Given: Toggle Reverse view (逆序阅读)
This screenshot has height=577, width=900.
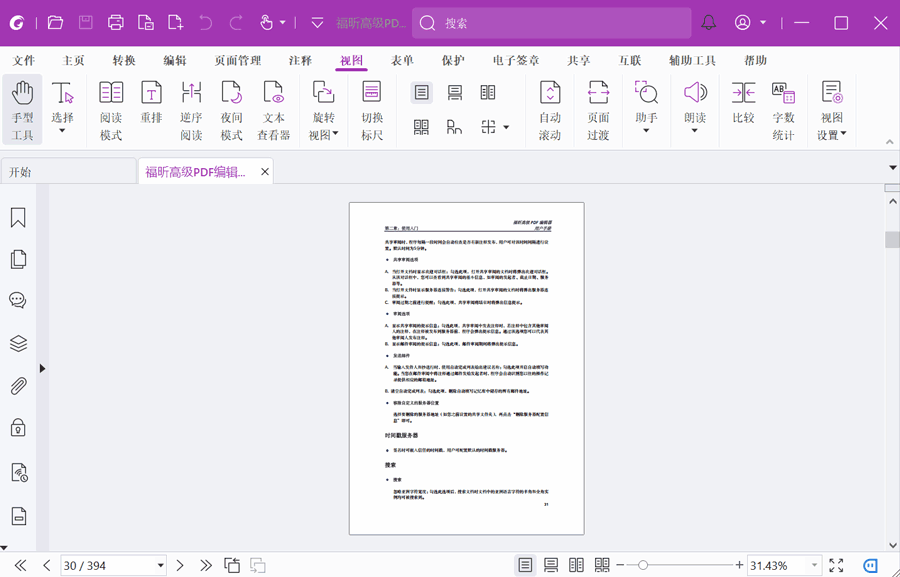Looking at the screenshot, I should 191,110.
